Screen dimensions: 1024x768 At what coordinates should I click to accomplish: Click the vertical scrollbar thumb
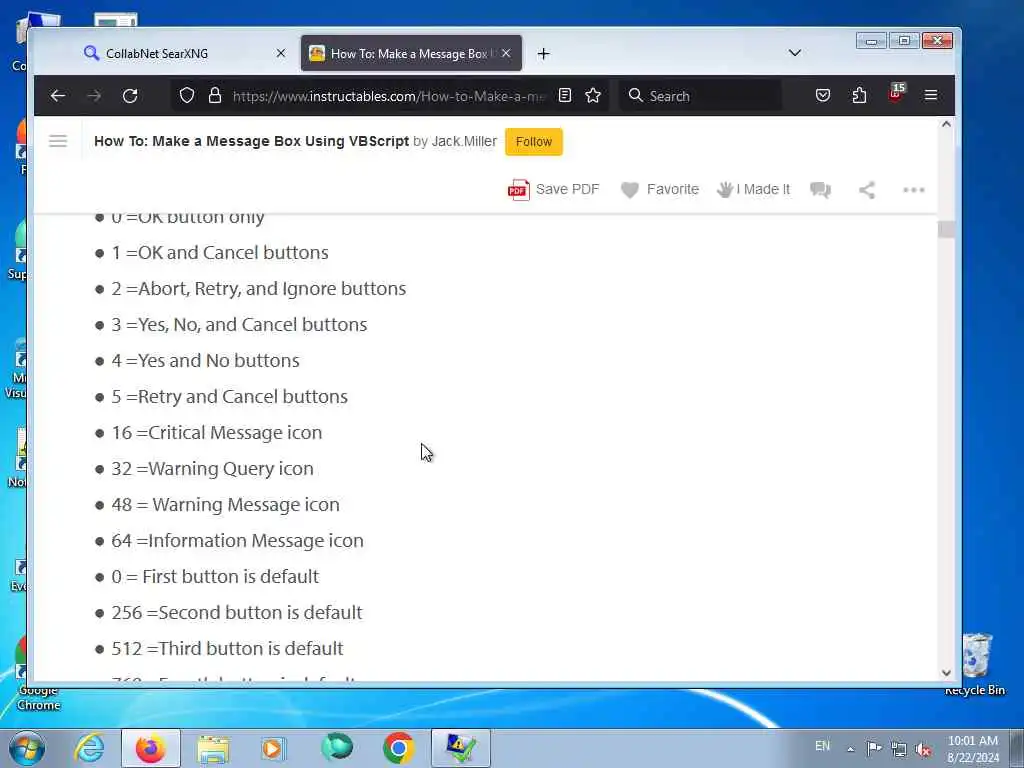pos(946,229)
